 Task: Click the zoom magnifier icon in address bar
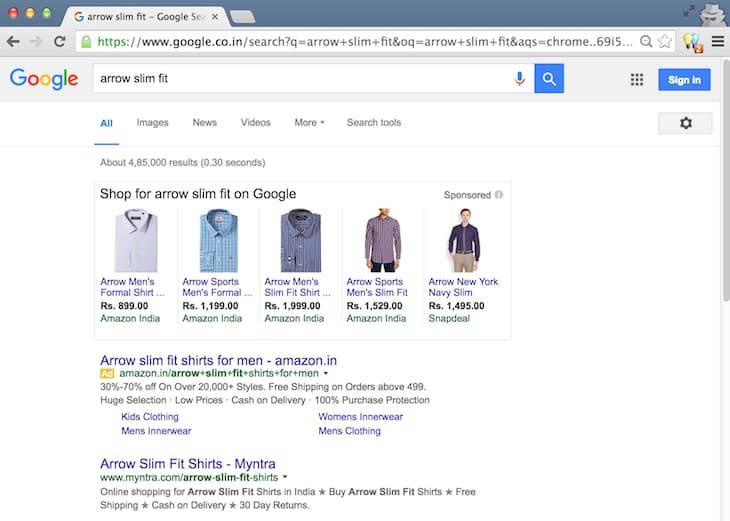point(646,41)
